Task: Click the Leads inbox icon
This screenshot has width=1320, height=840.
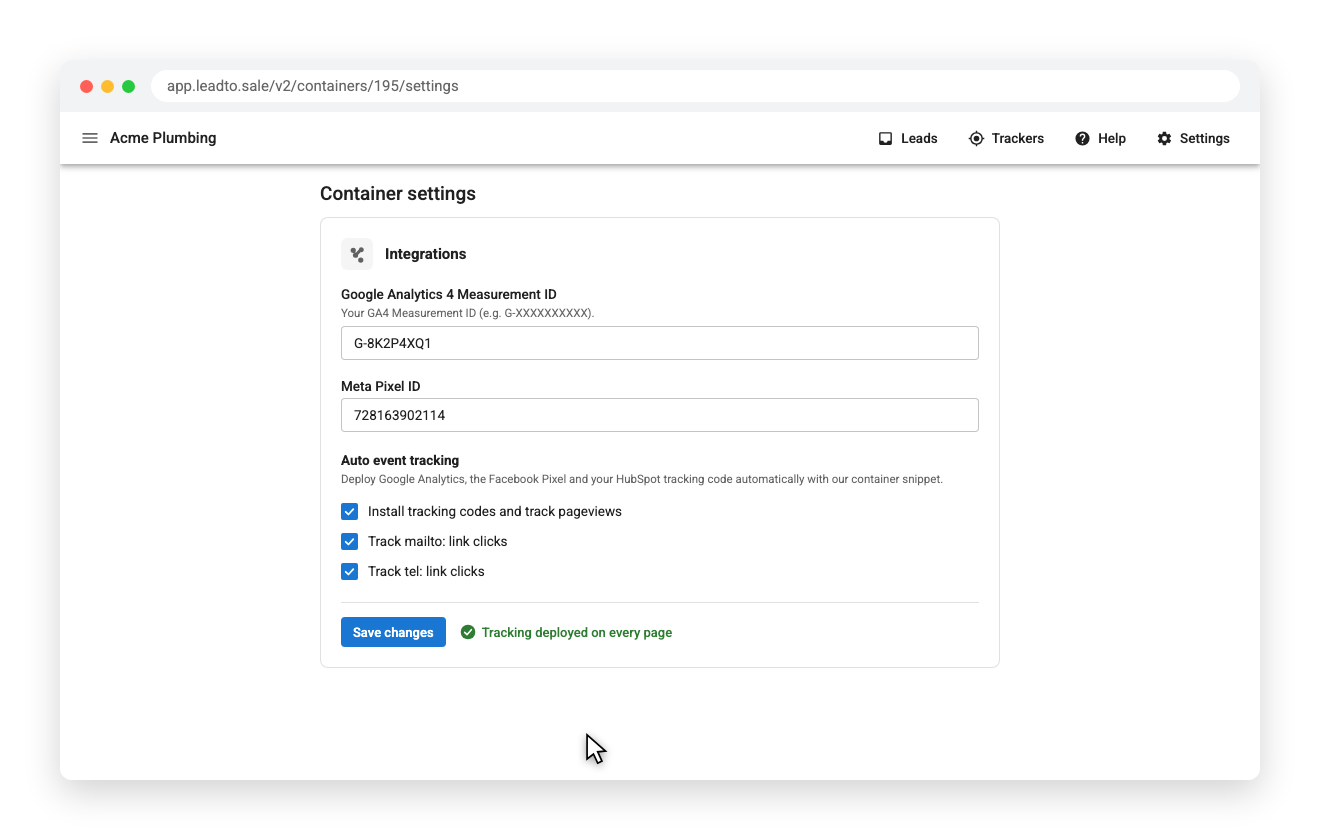Action: (x=885, y=139)
